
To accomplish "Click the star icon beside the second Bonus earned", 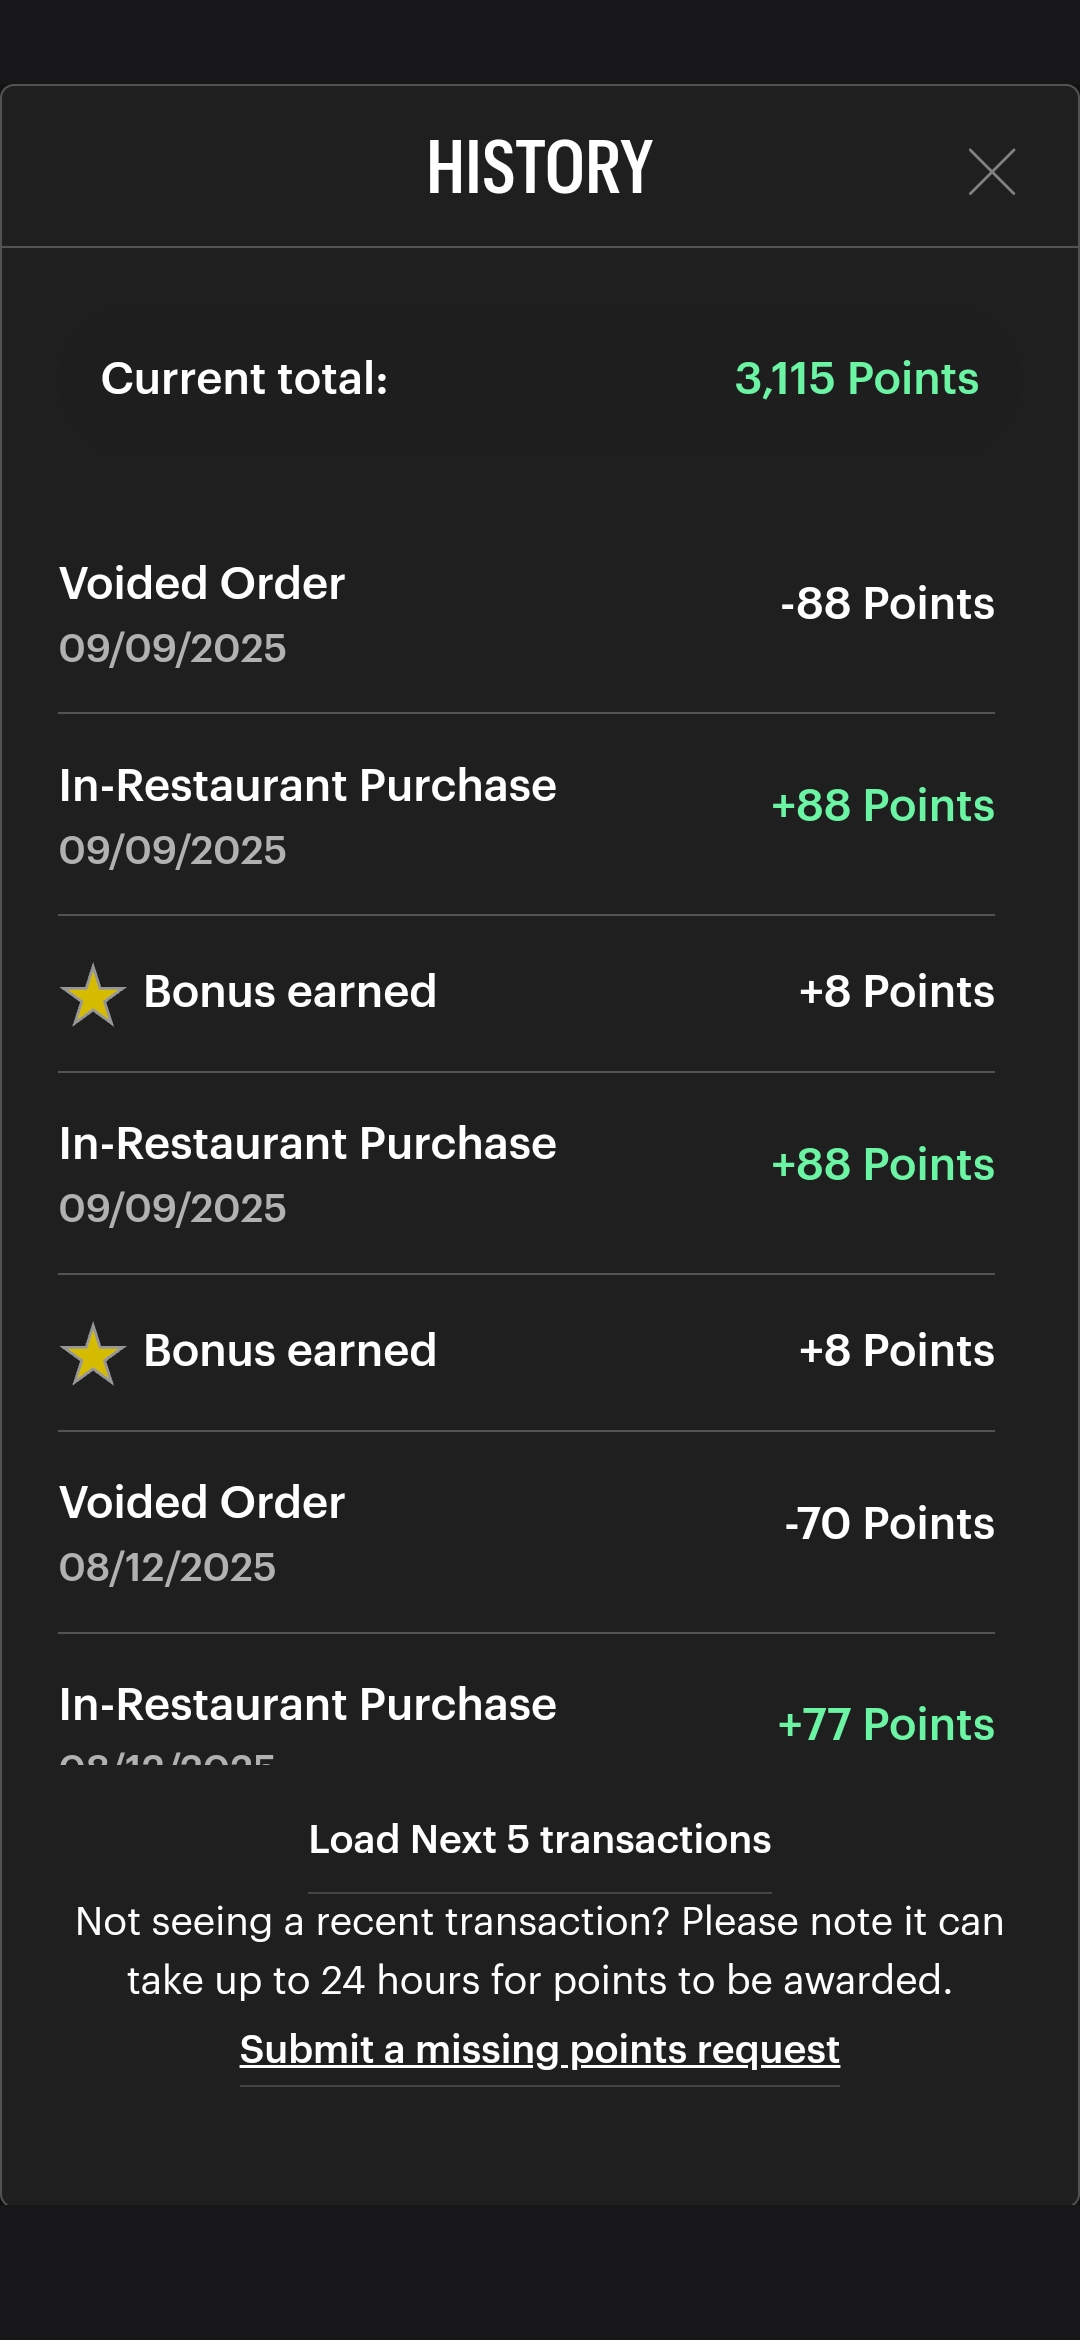I will click(93, 1353).
